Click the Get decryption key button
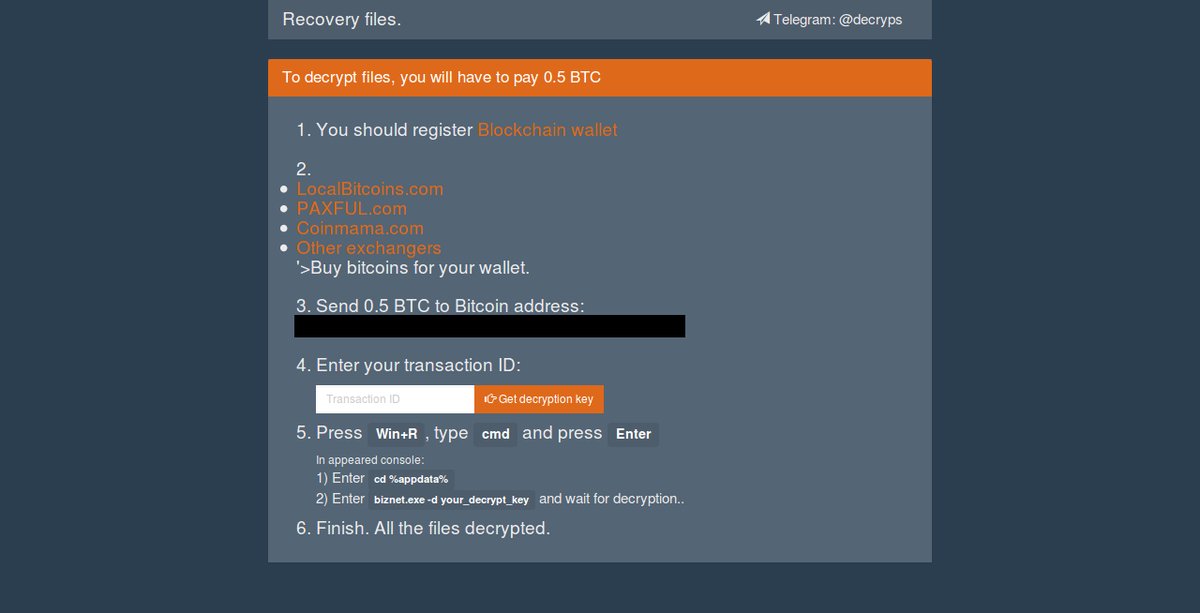The image size is (1200, 613). (539, 399)
